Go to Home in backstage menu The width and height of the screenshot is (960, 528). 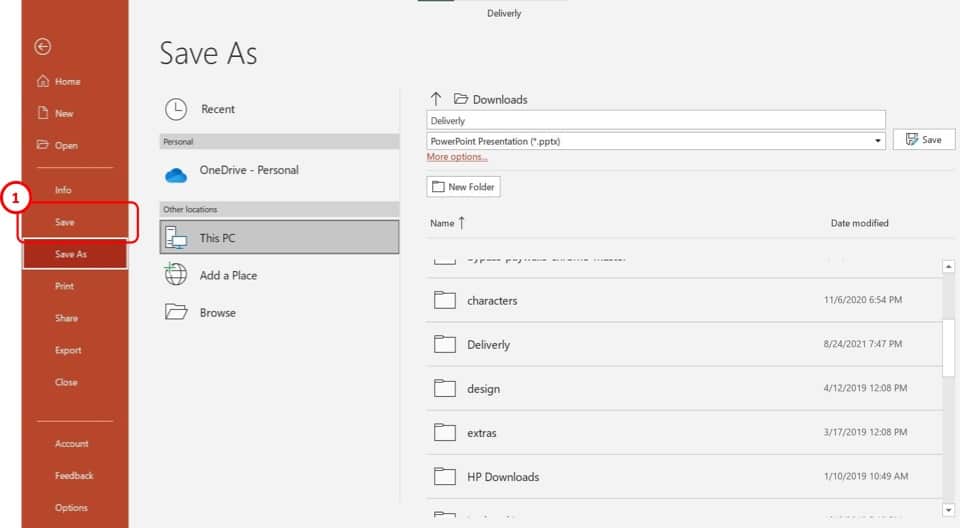tap(67, 81)
